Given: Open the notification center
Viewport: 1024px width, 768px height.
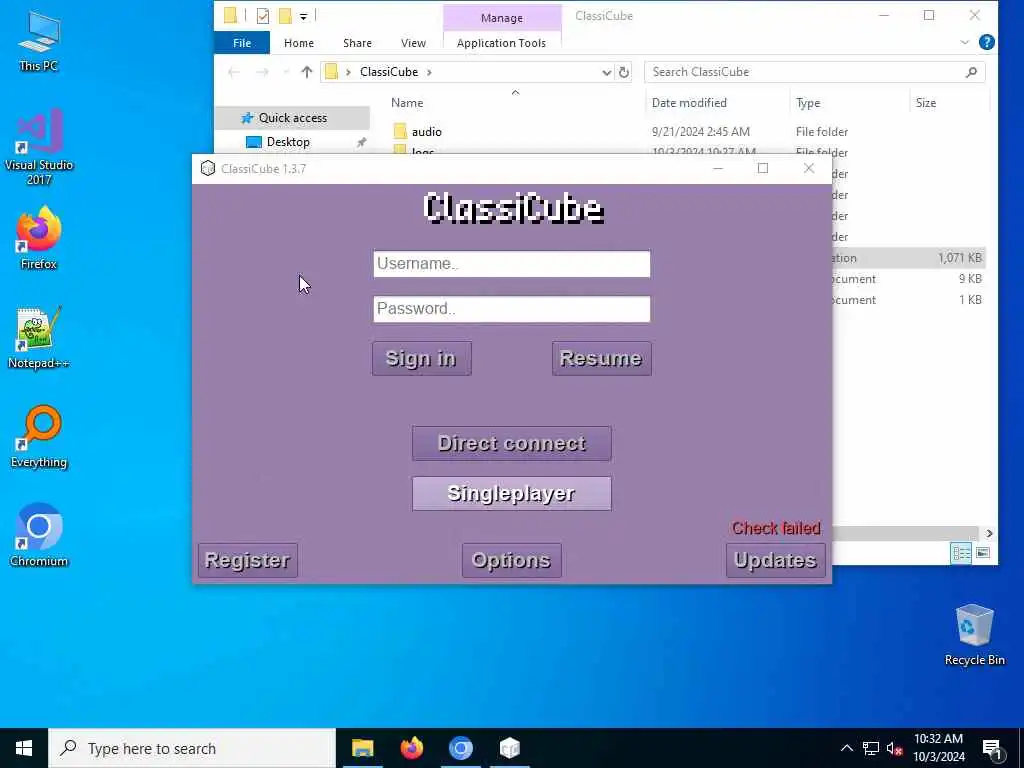Looking at the screenshot, I should click(993, 748).
